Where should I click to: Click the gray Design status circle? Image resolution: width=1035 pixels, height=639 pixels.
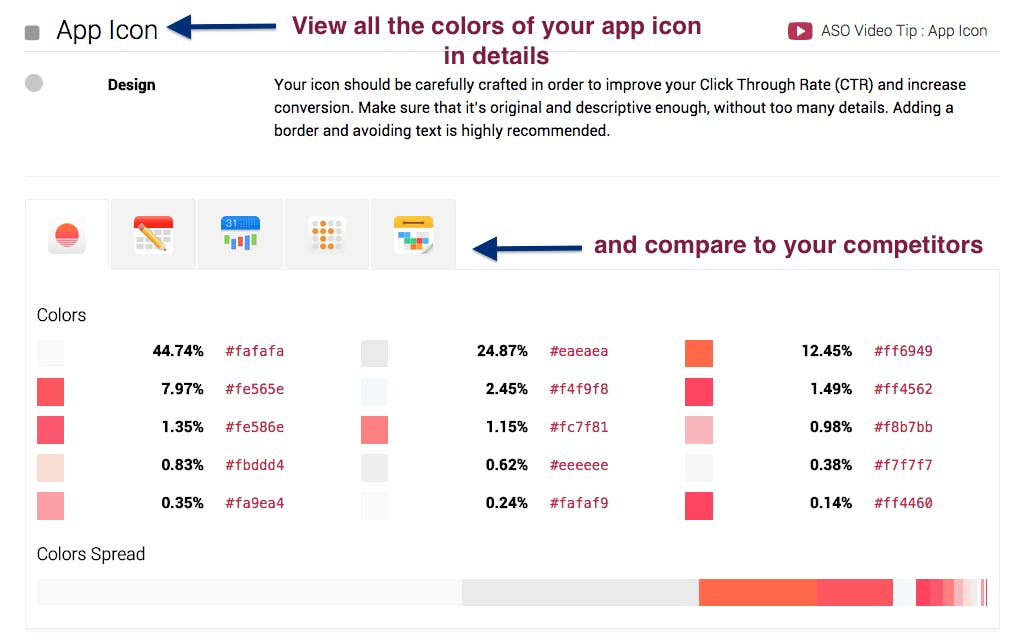coord(34,84)
